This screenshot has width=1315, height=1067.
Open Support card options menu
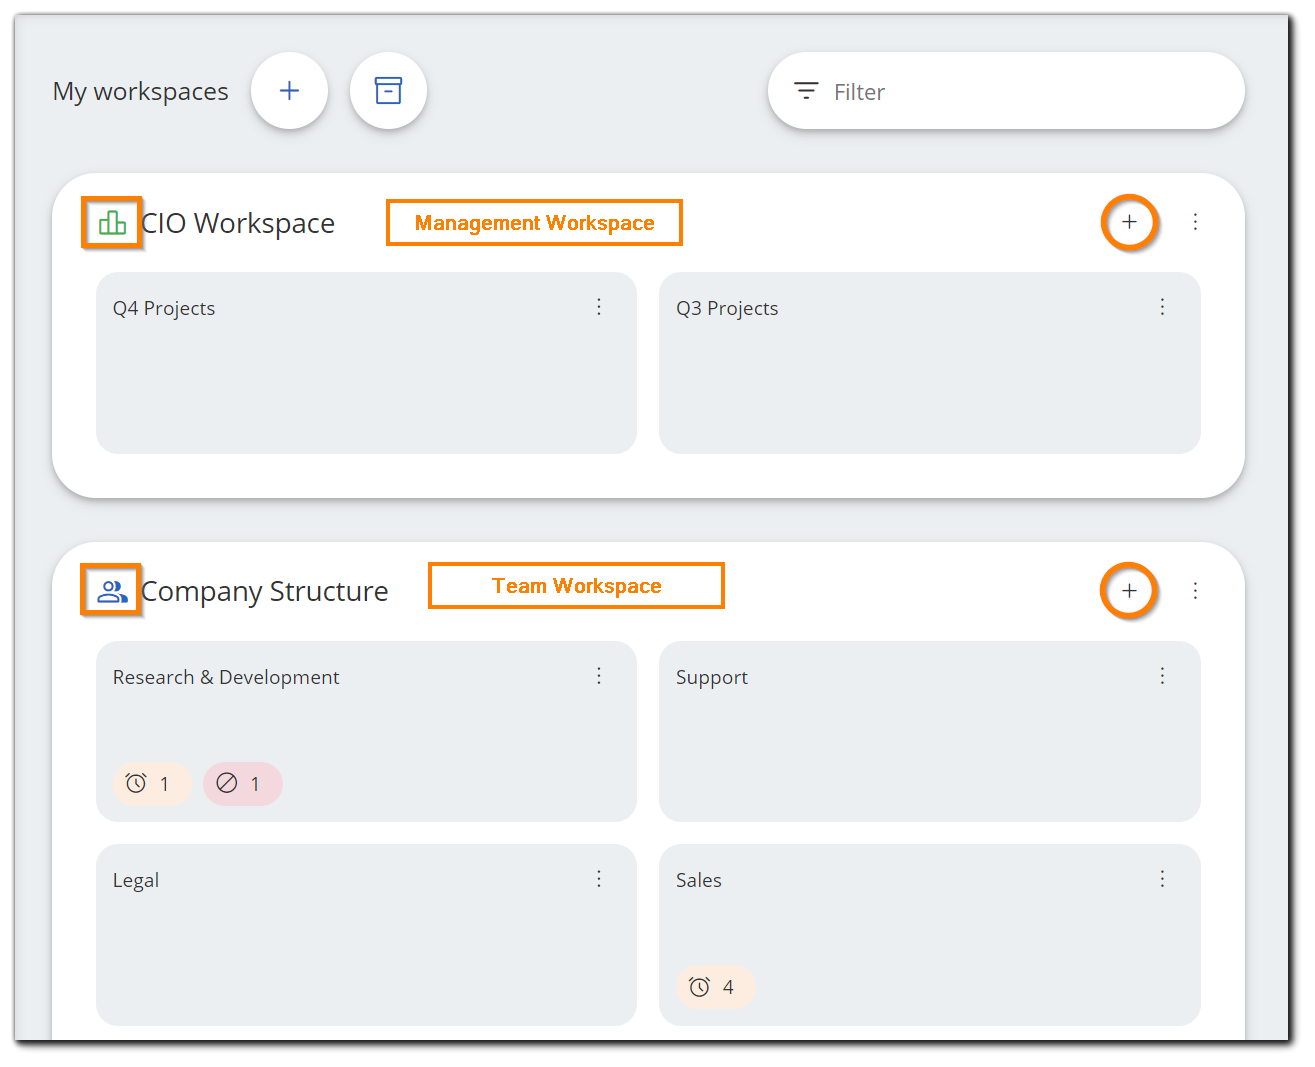tap(1162, 676)
